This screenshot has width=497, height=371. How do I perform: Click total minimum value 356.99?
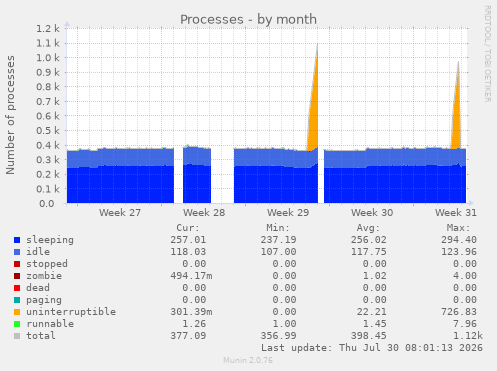[x=278, y=336]
